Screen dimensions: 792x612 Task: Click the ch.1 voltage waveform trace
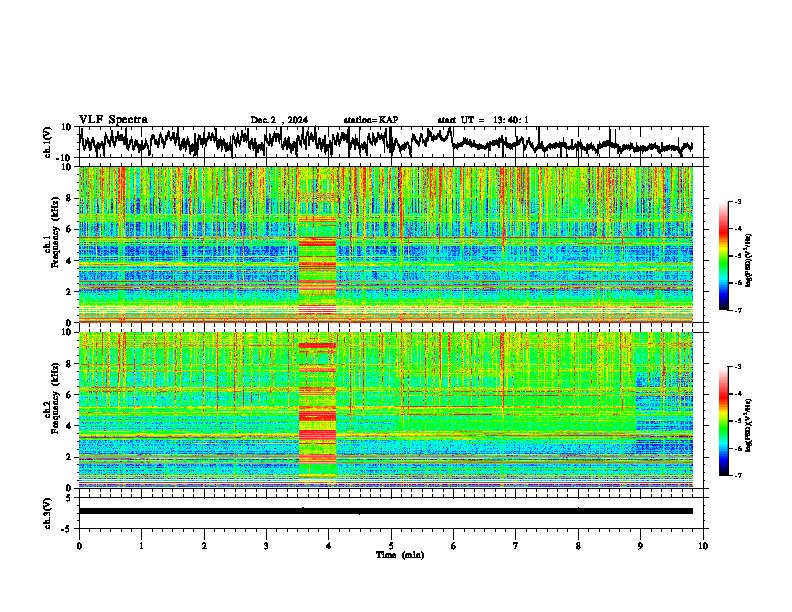point(385,141)
